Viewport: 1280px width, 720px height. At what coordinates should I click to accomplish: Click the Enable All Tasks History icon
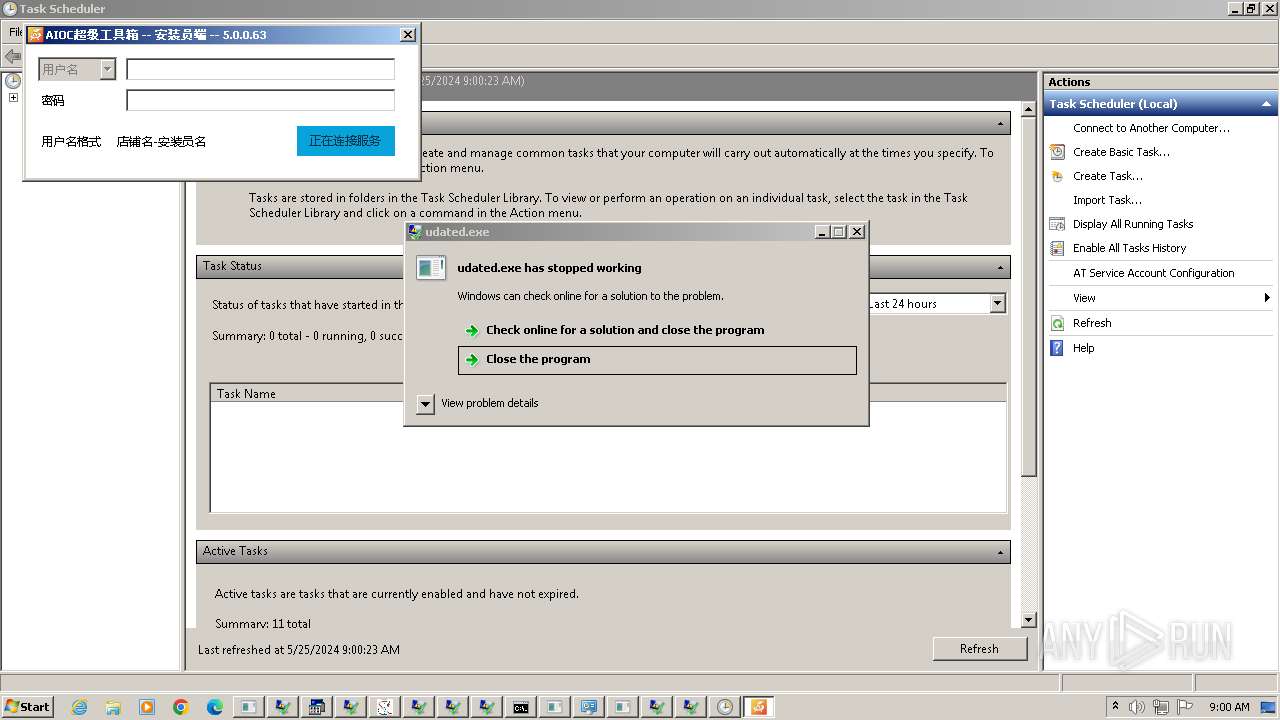1057,248
